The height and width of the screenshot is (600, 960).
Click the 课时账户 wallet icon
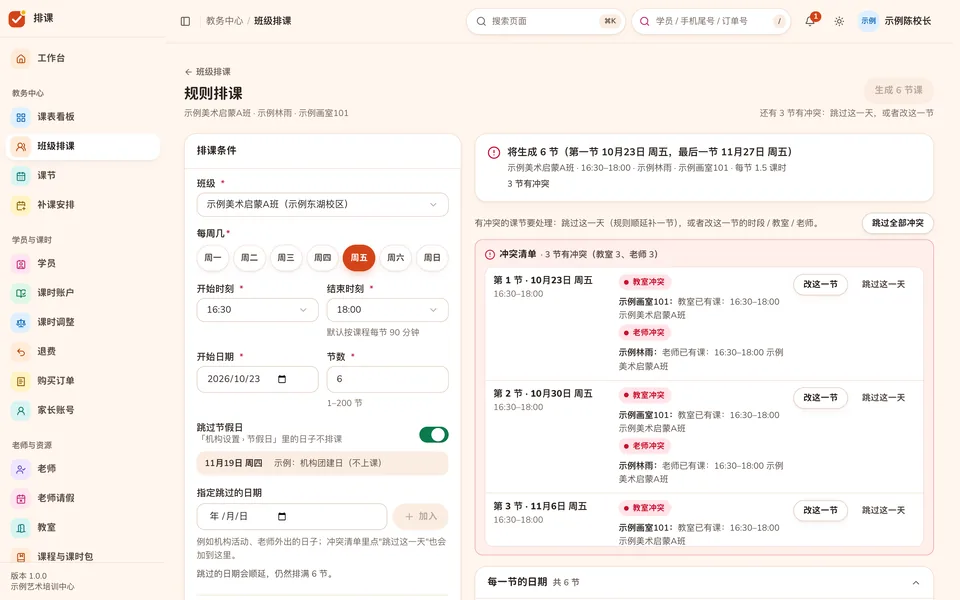click(x=21, y=293)
